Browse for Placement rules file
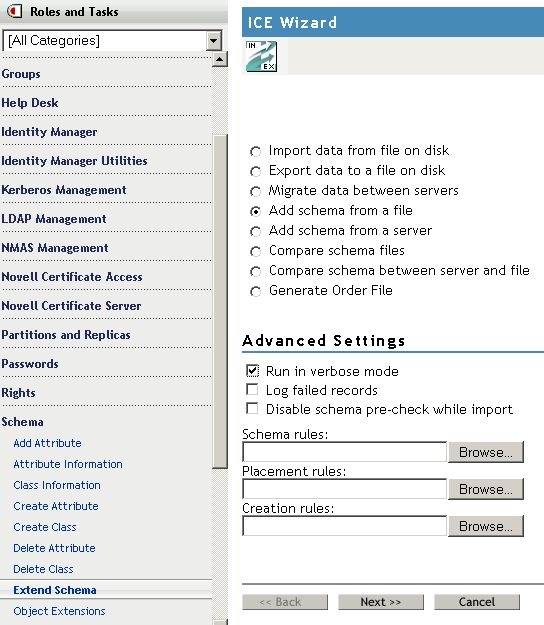This screenshot has width=544, height=625. [x=486, y=489]
